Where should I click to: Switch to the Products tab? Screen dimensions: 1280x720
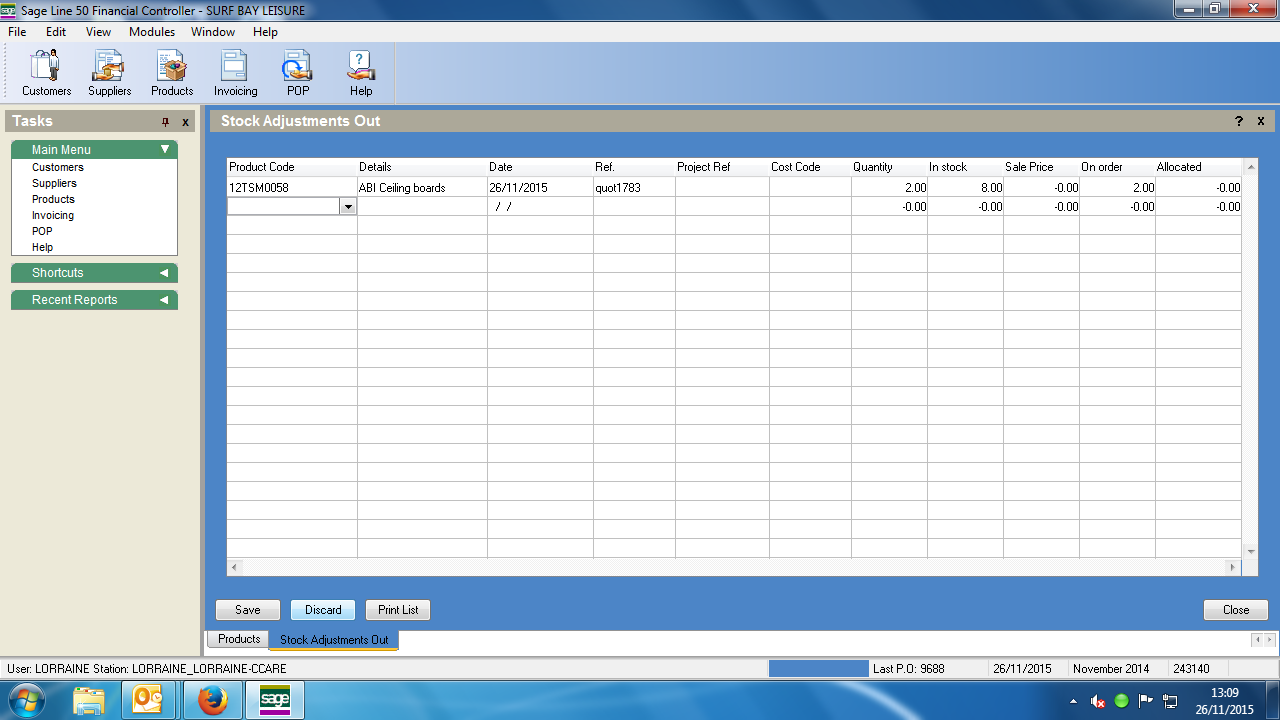click(x=239, y=639)
